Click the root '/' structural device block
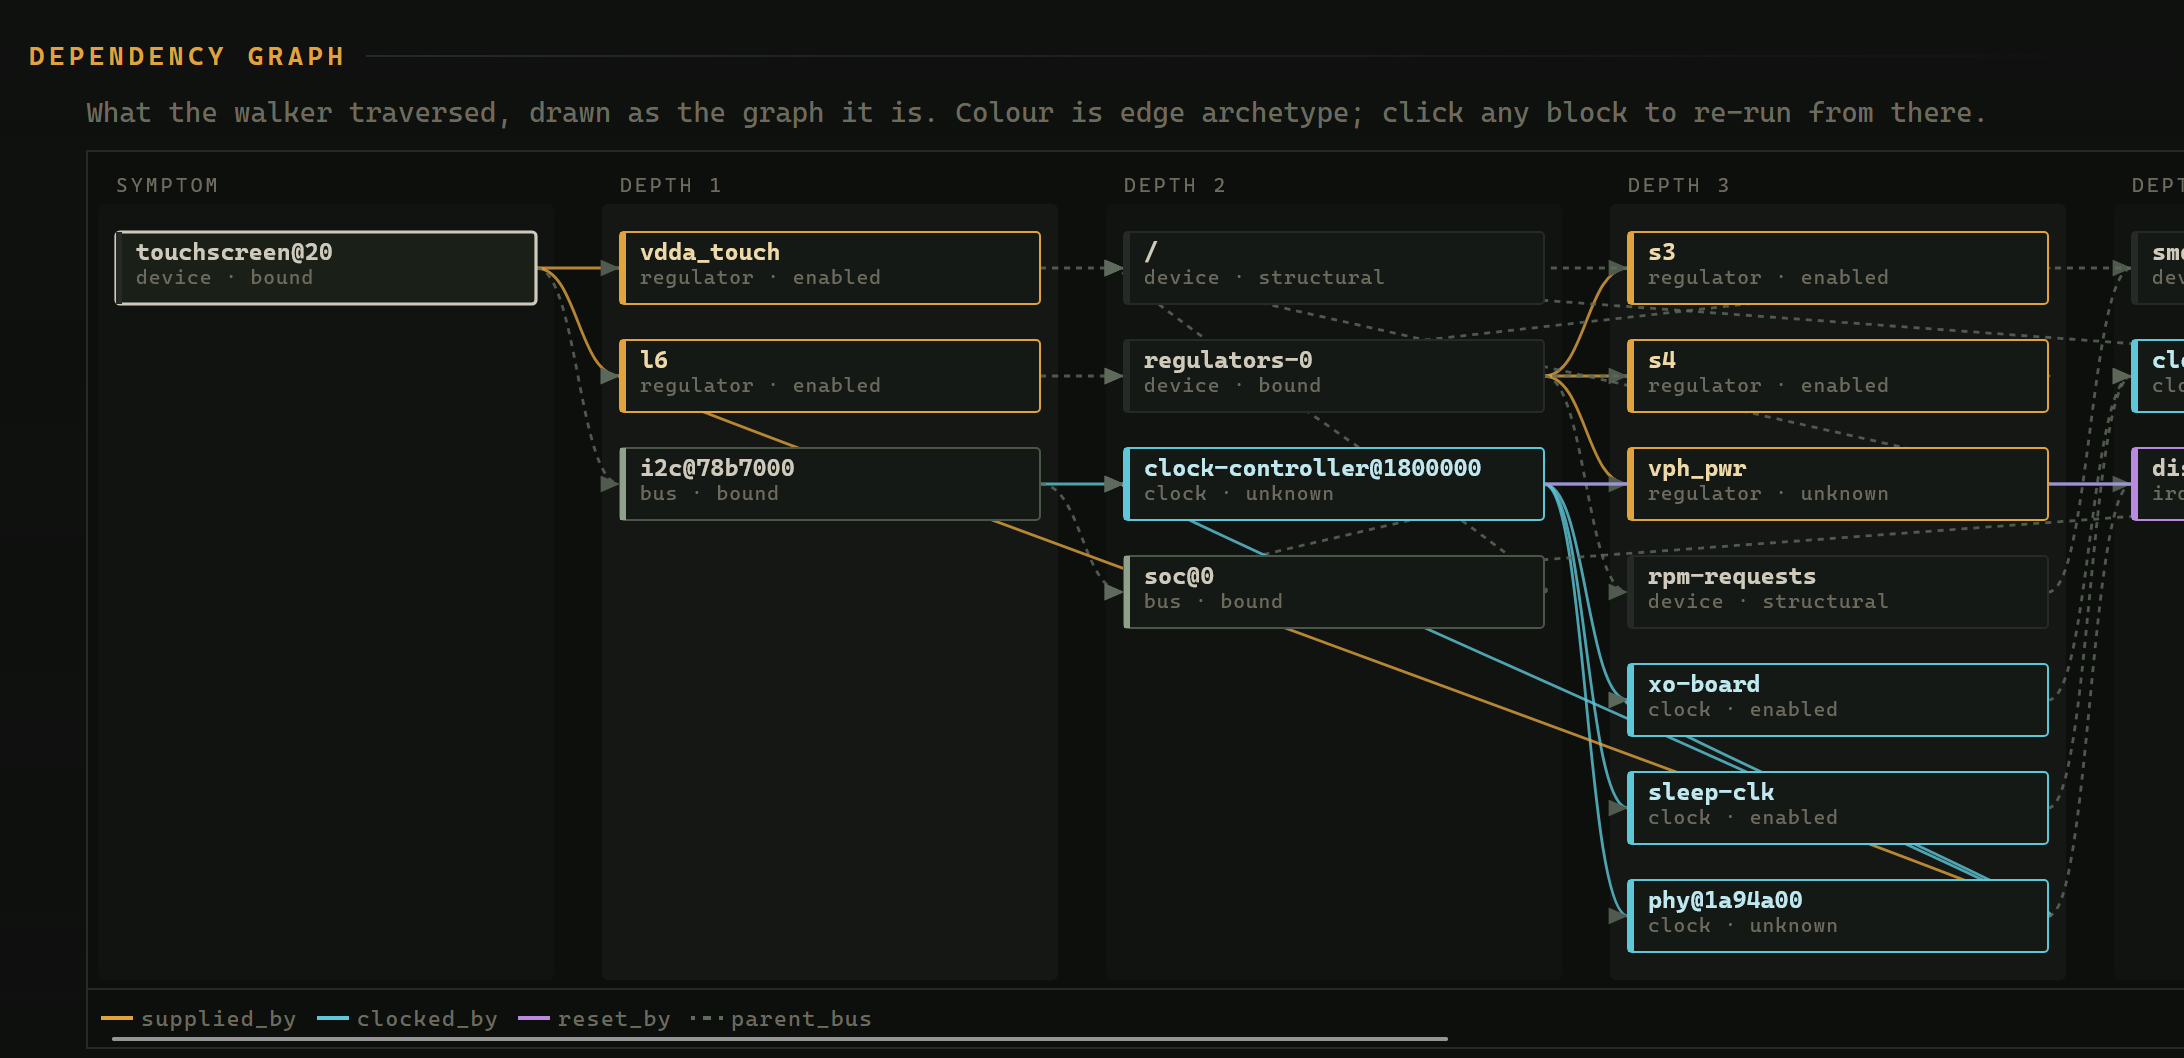Screen dimensions: 2184x1058 click(x=1334, y=268)
